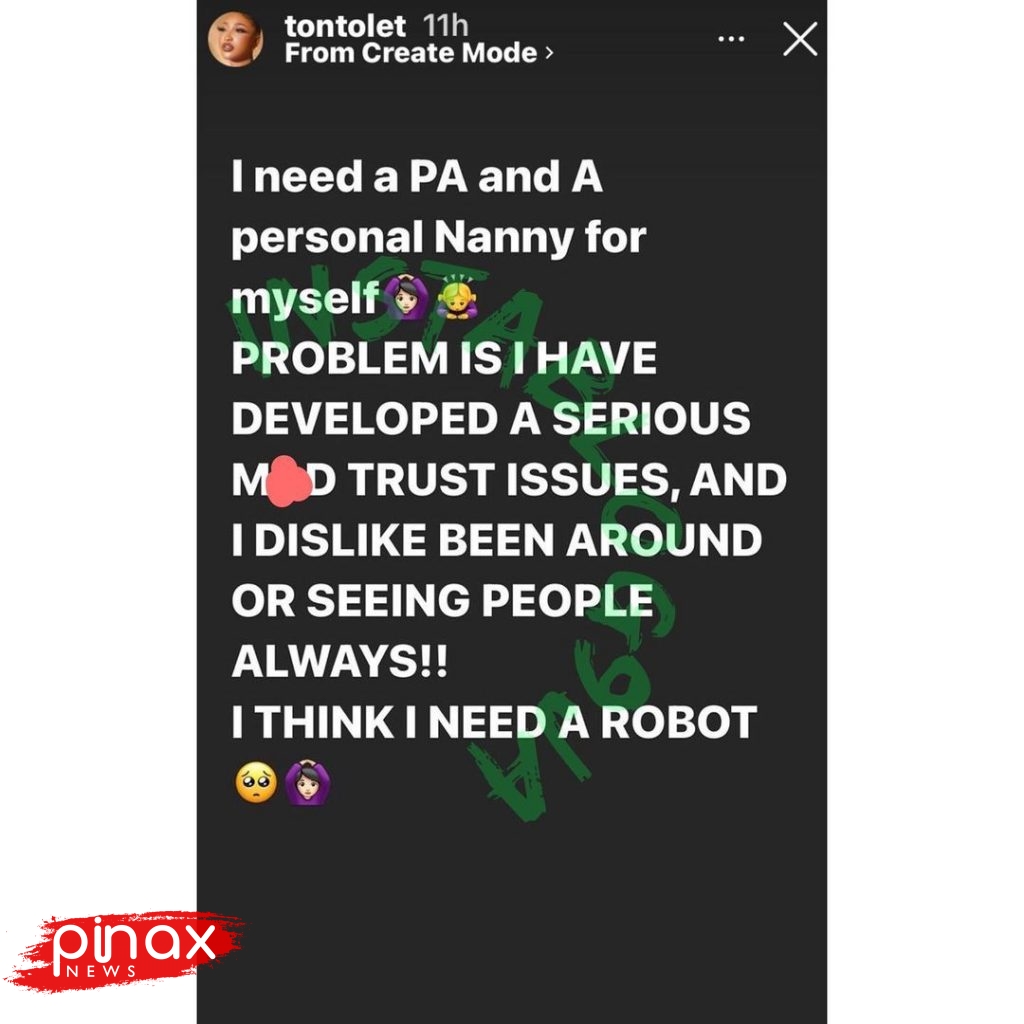
Task: Click the green-haired bowing emoji
Action: point(457,297)
